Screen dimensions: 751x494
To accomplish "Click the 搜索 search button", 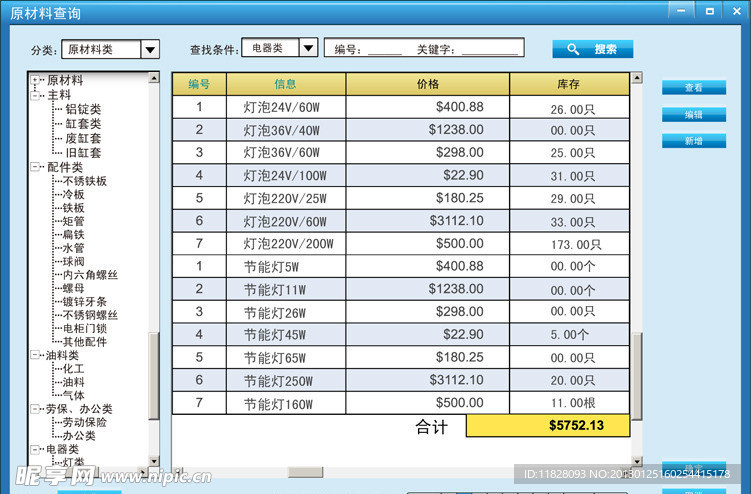I will tap(592, 49).
